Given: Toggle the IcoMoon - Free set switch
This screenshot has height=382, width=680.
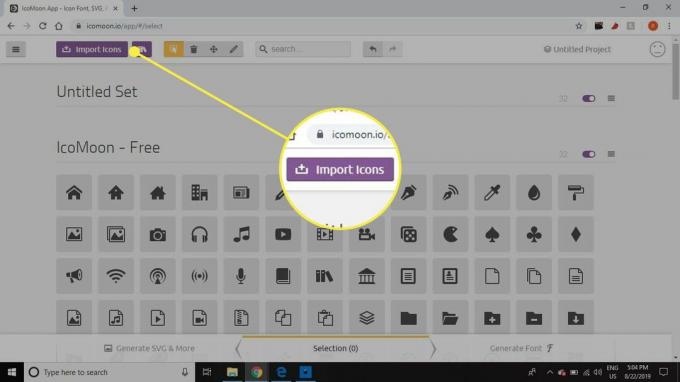Looking at the screenshot, I should click(x=588, y=154).
